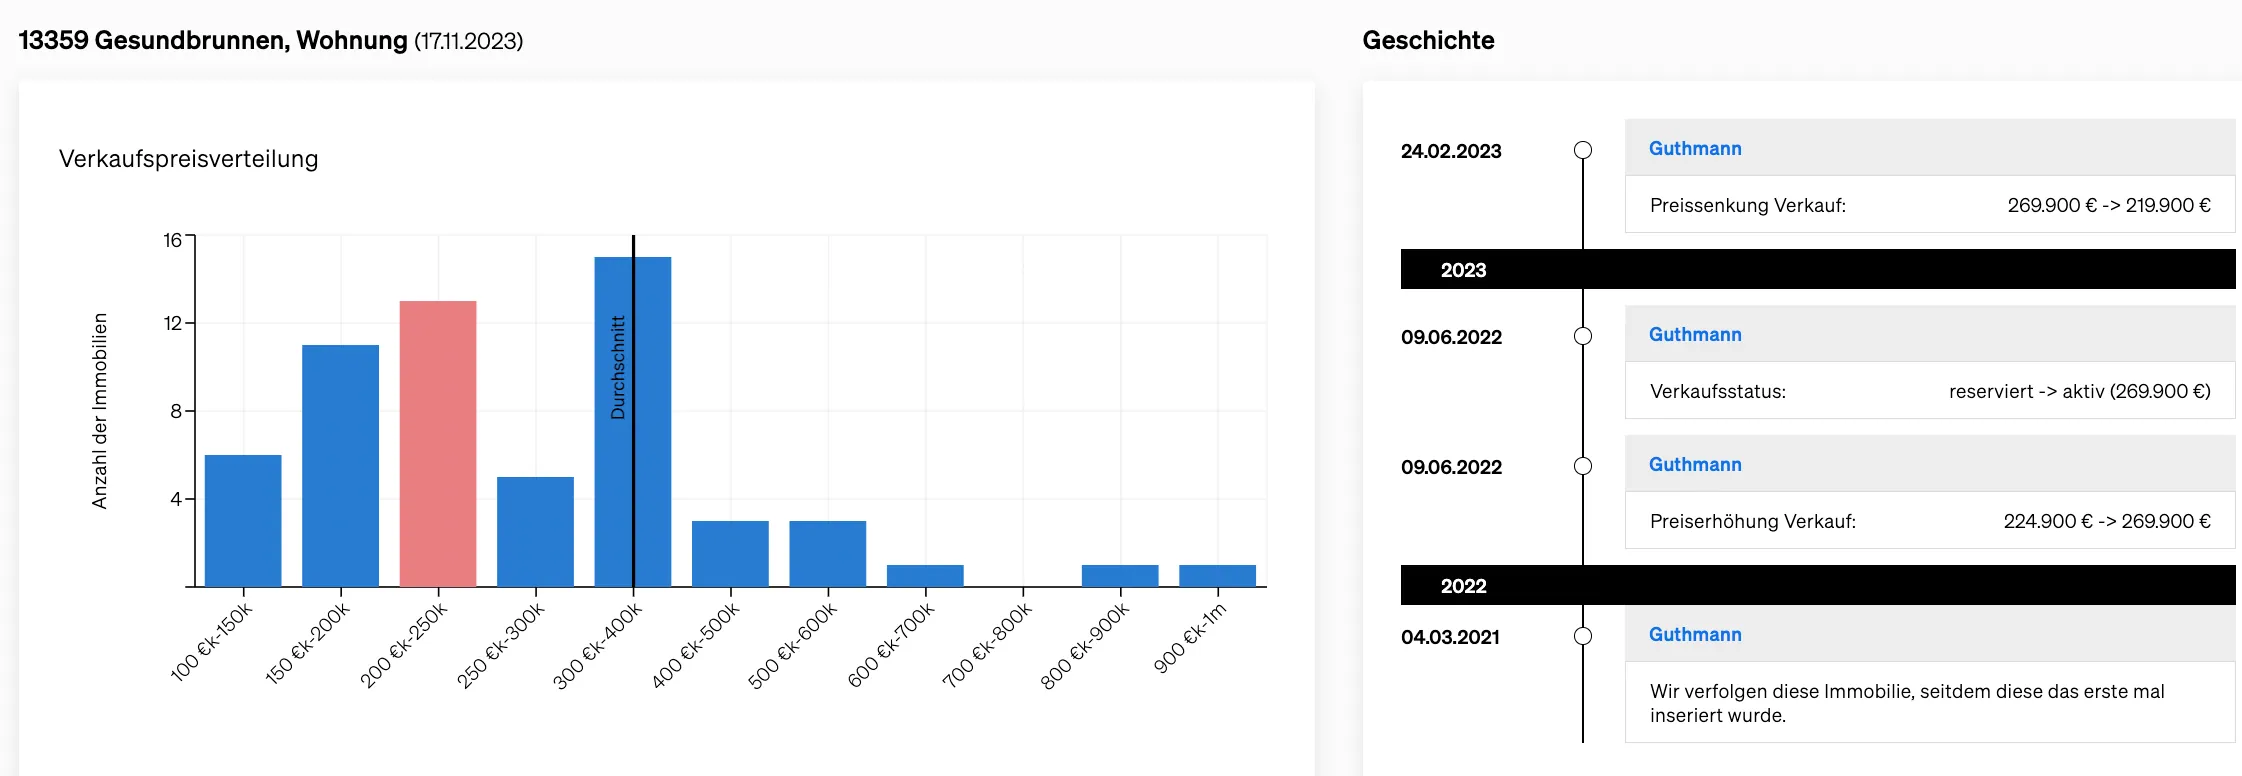Select the timeline circle beside the Preiserhöhung entry

pyautogui.click(x=1583, y=466)
